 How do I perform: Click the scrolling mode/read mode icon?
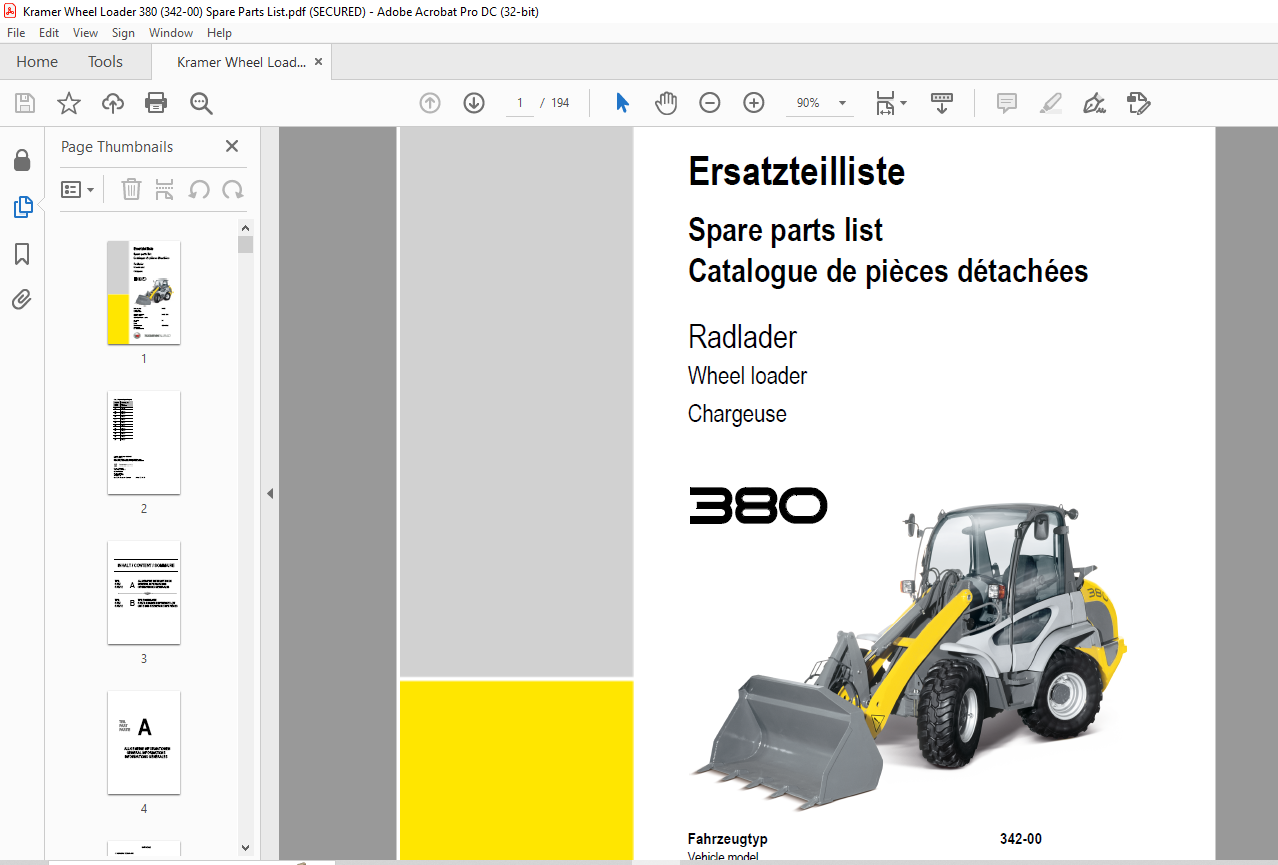pyautogui.click(x=942, y=103)
